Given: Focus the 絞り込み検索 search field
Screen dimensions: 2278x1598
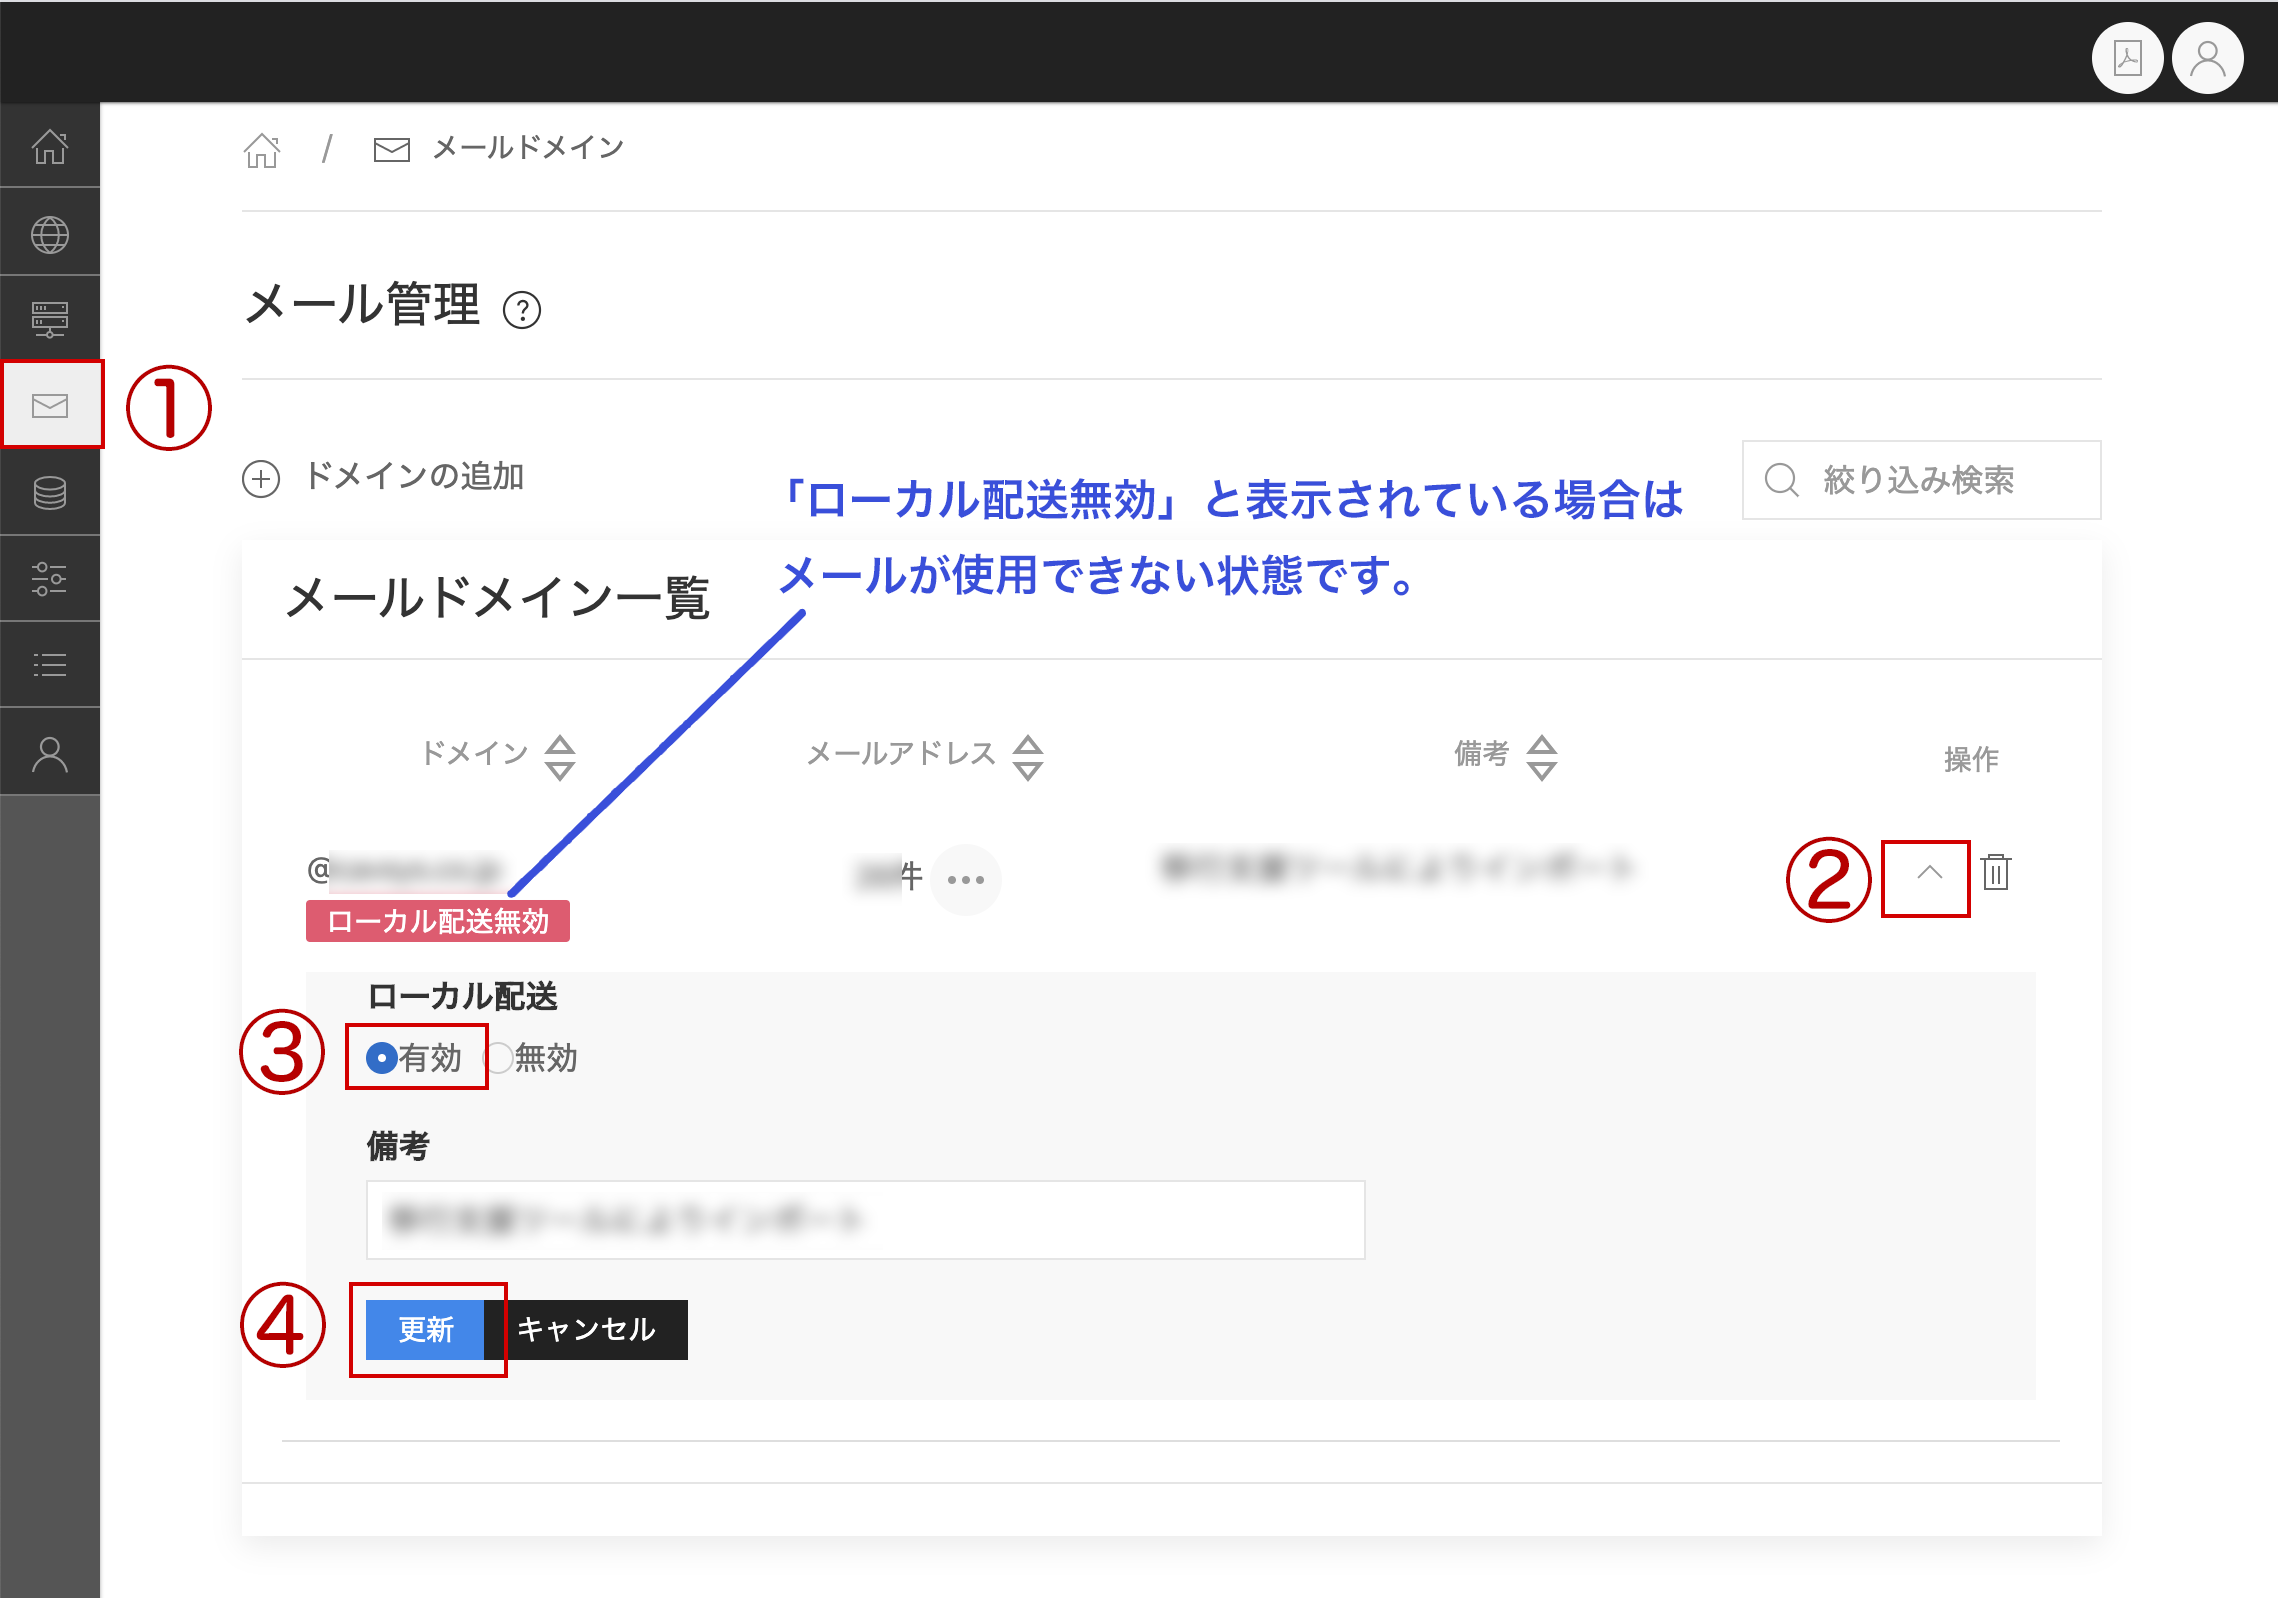Looking at the screenshot, I should coord(1921,480).
